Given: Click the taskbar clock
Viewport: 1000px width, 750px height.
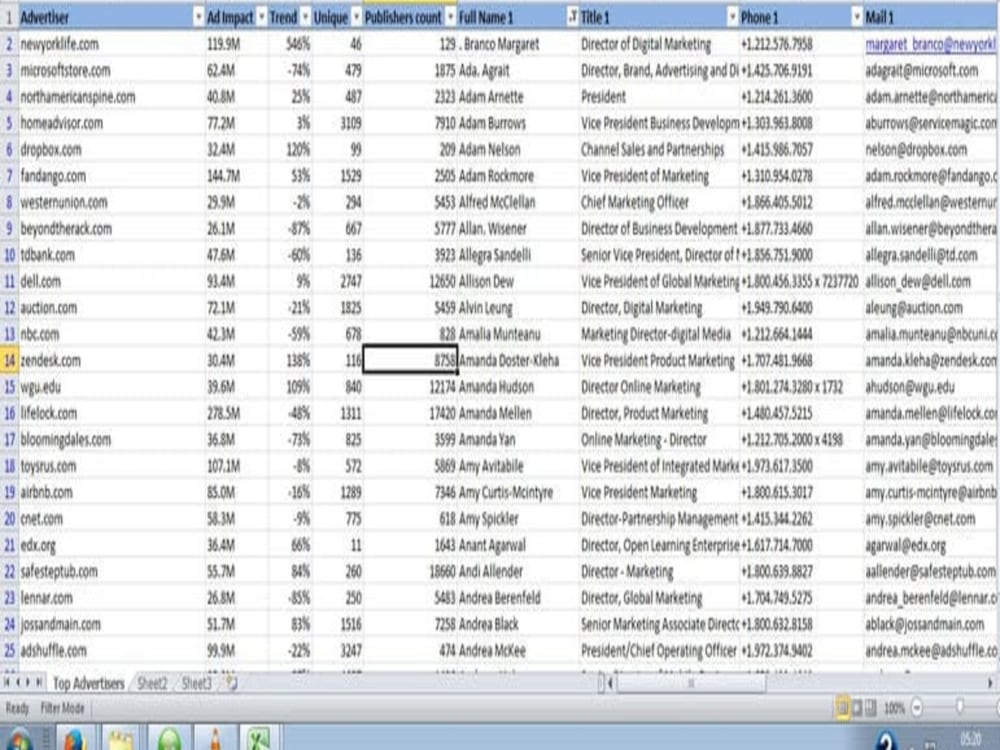Looking at the screenshot, I should pos(971,740).
